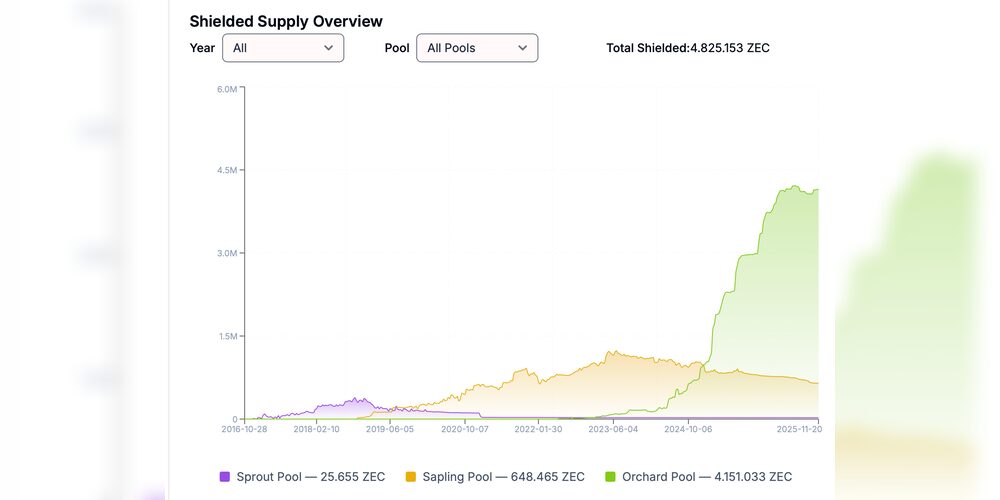This screenshot has height=500, width=1000.
Task: Click the 2020-10-07 x-axis date label
Action: point(465,429)
